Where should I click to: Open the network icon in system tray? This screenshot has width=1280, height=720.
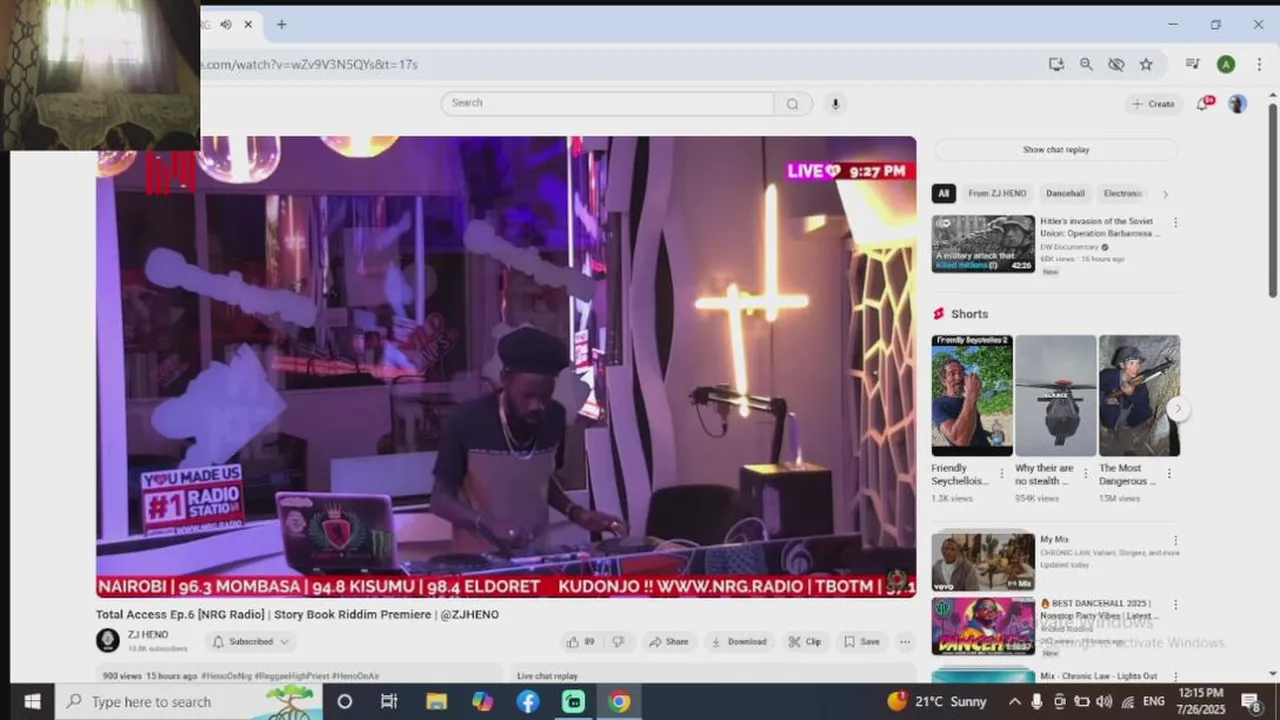coord(1127,702)
